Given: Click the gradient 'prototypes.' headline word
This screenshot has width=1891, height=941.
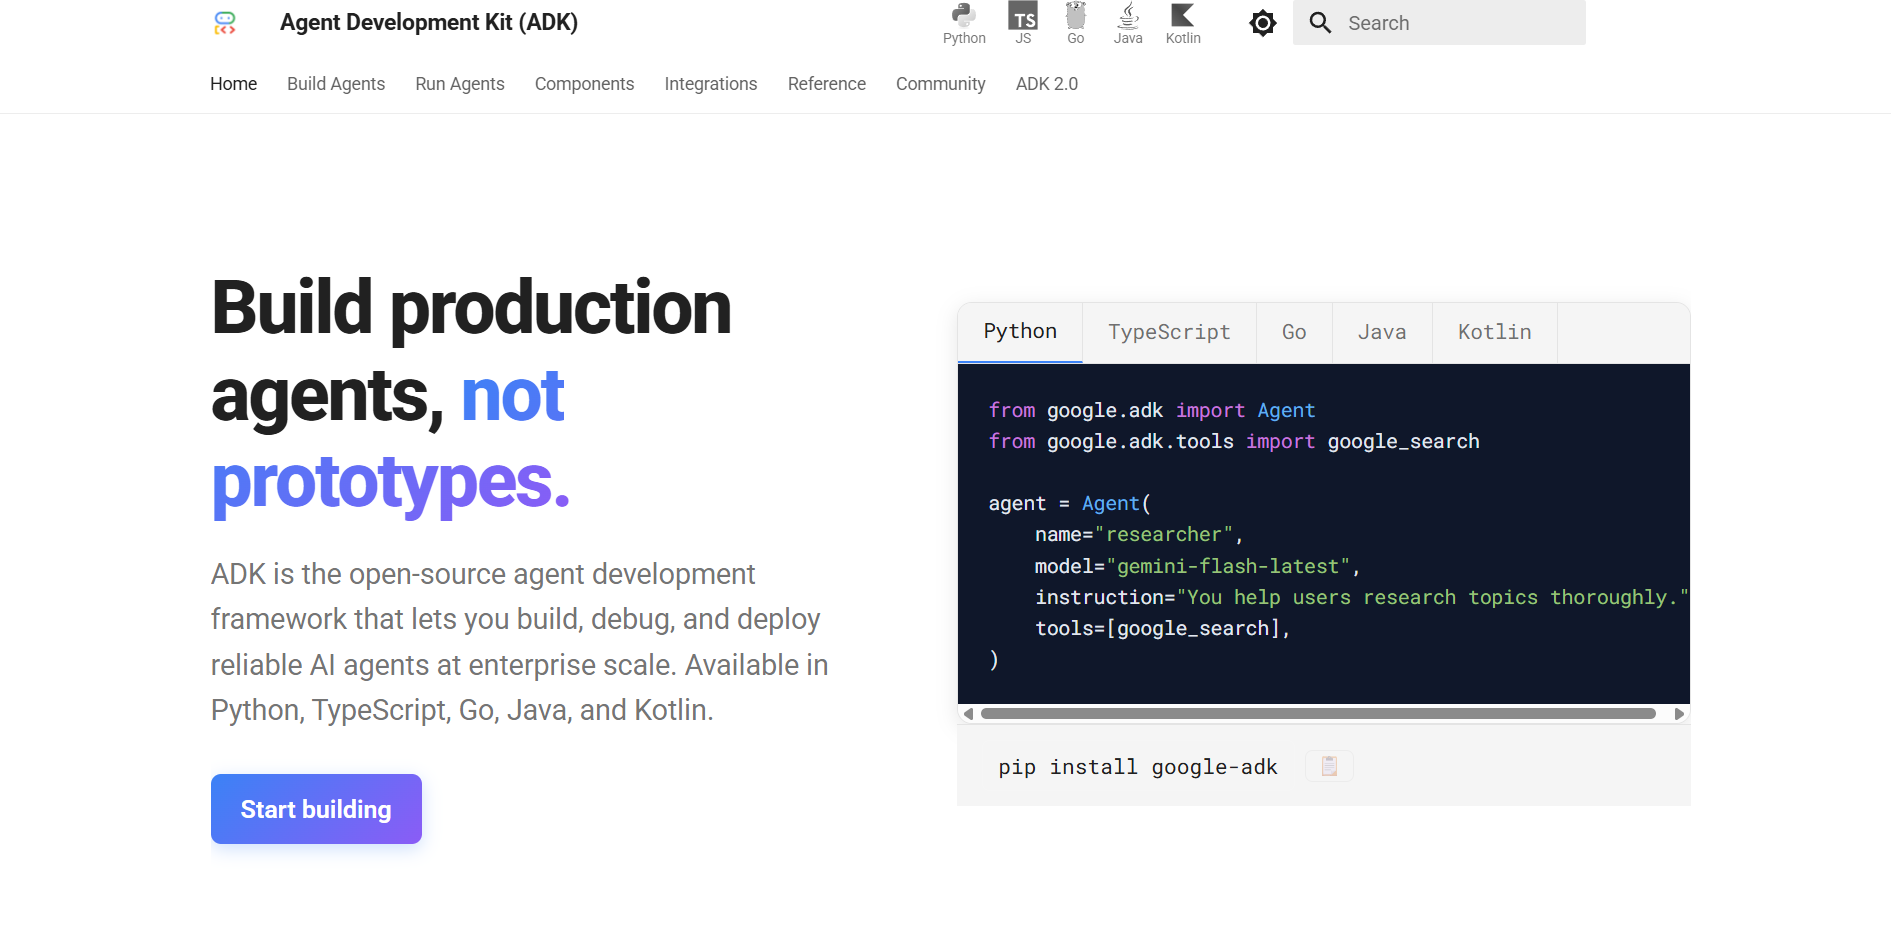Looking at the screenshot, I should (390, 482).
